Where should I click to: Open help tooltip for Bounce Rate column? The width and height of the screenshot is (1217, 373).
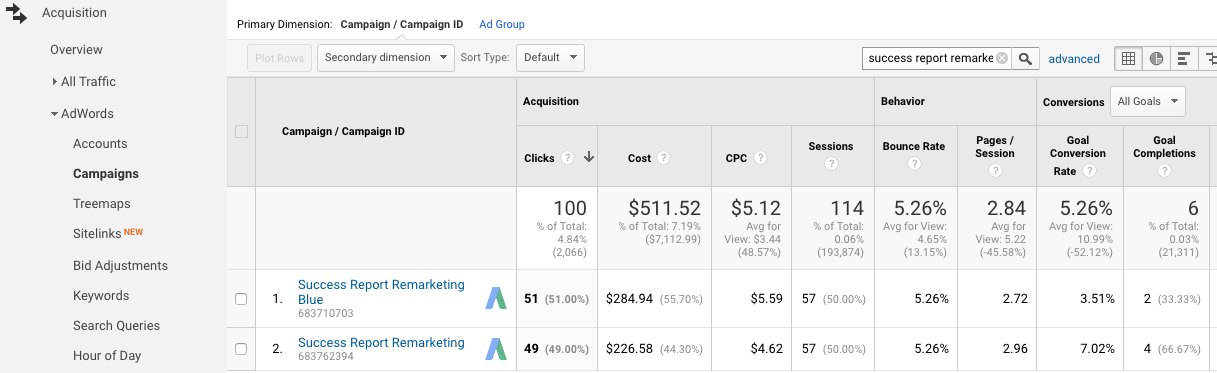click(x=914, y=164)
